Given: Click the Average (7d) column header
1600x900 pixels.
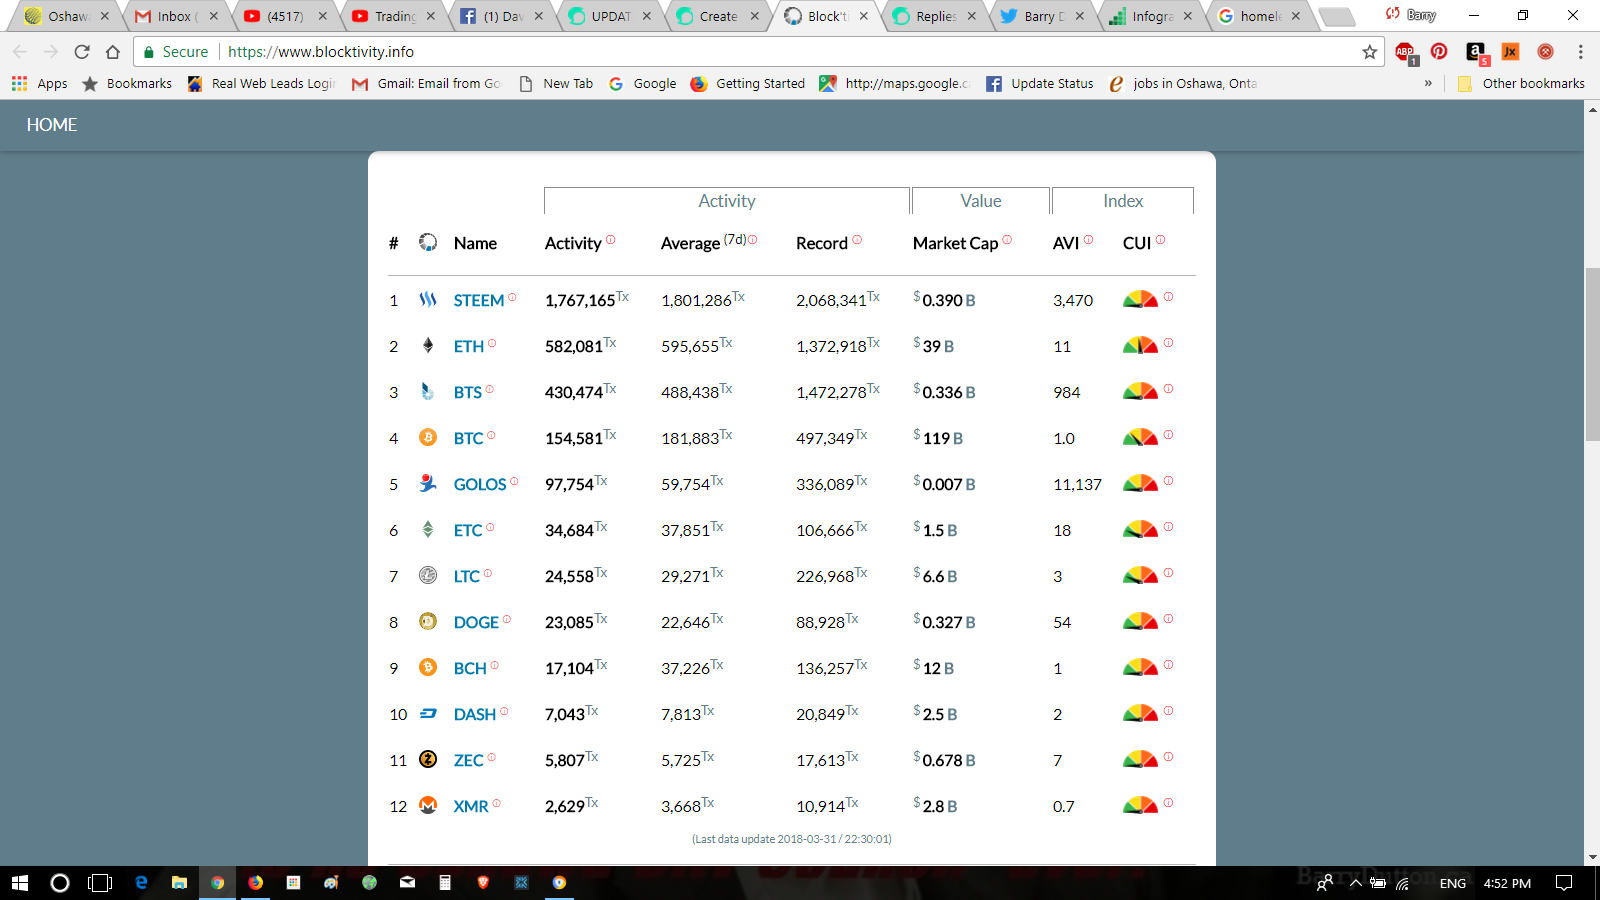Looking at the screenshot, I should (703, 243).
